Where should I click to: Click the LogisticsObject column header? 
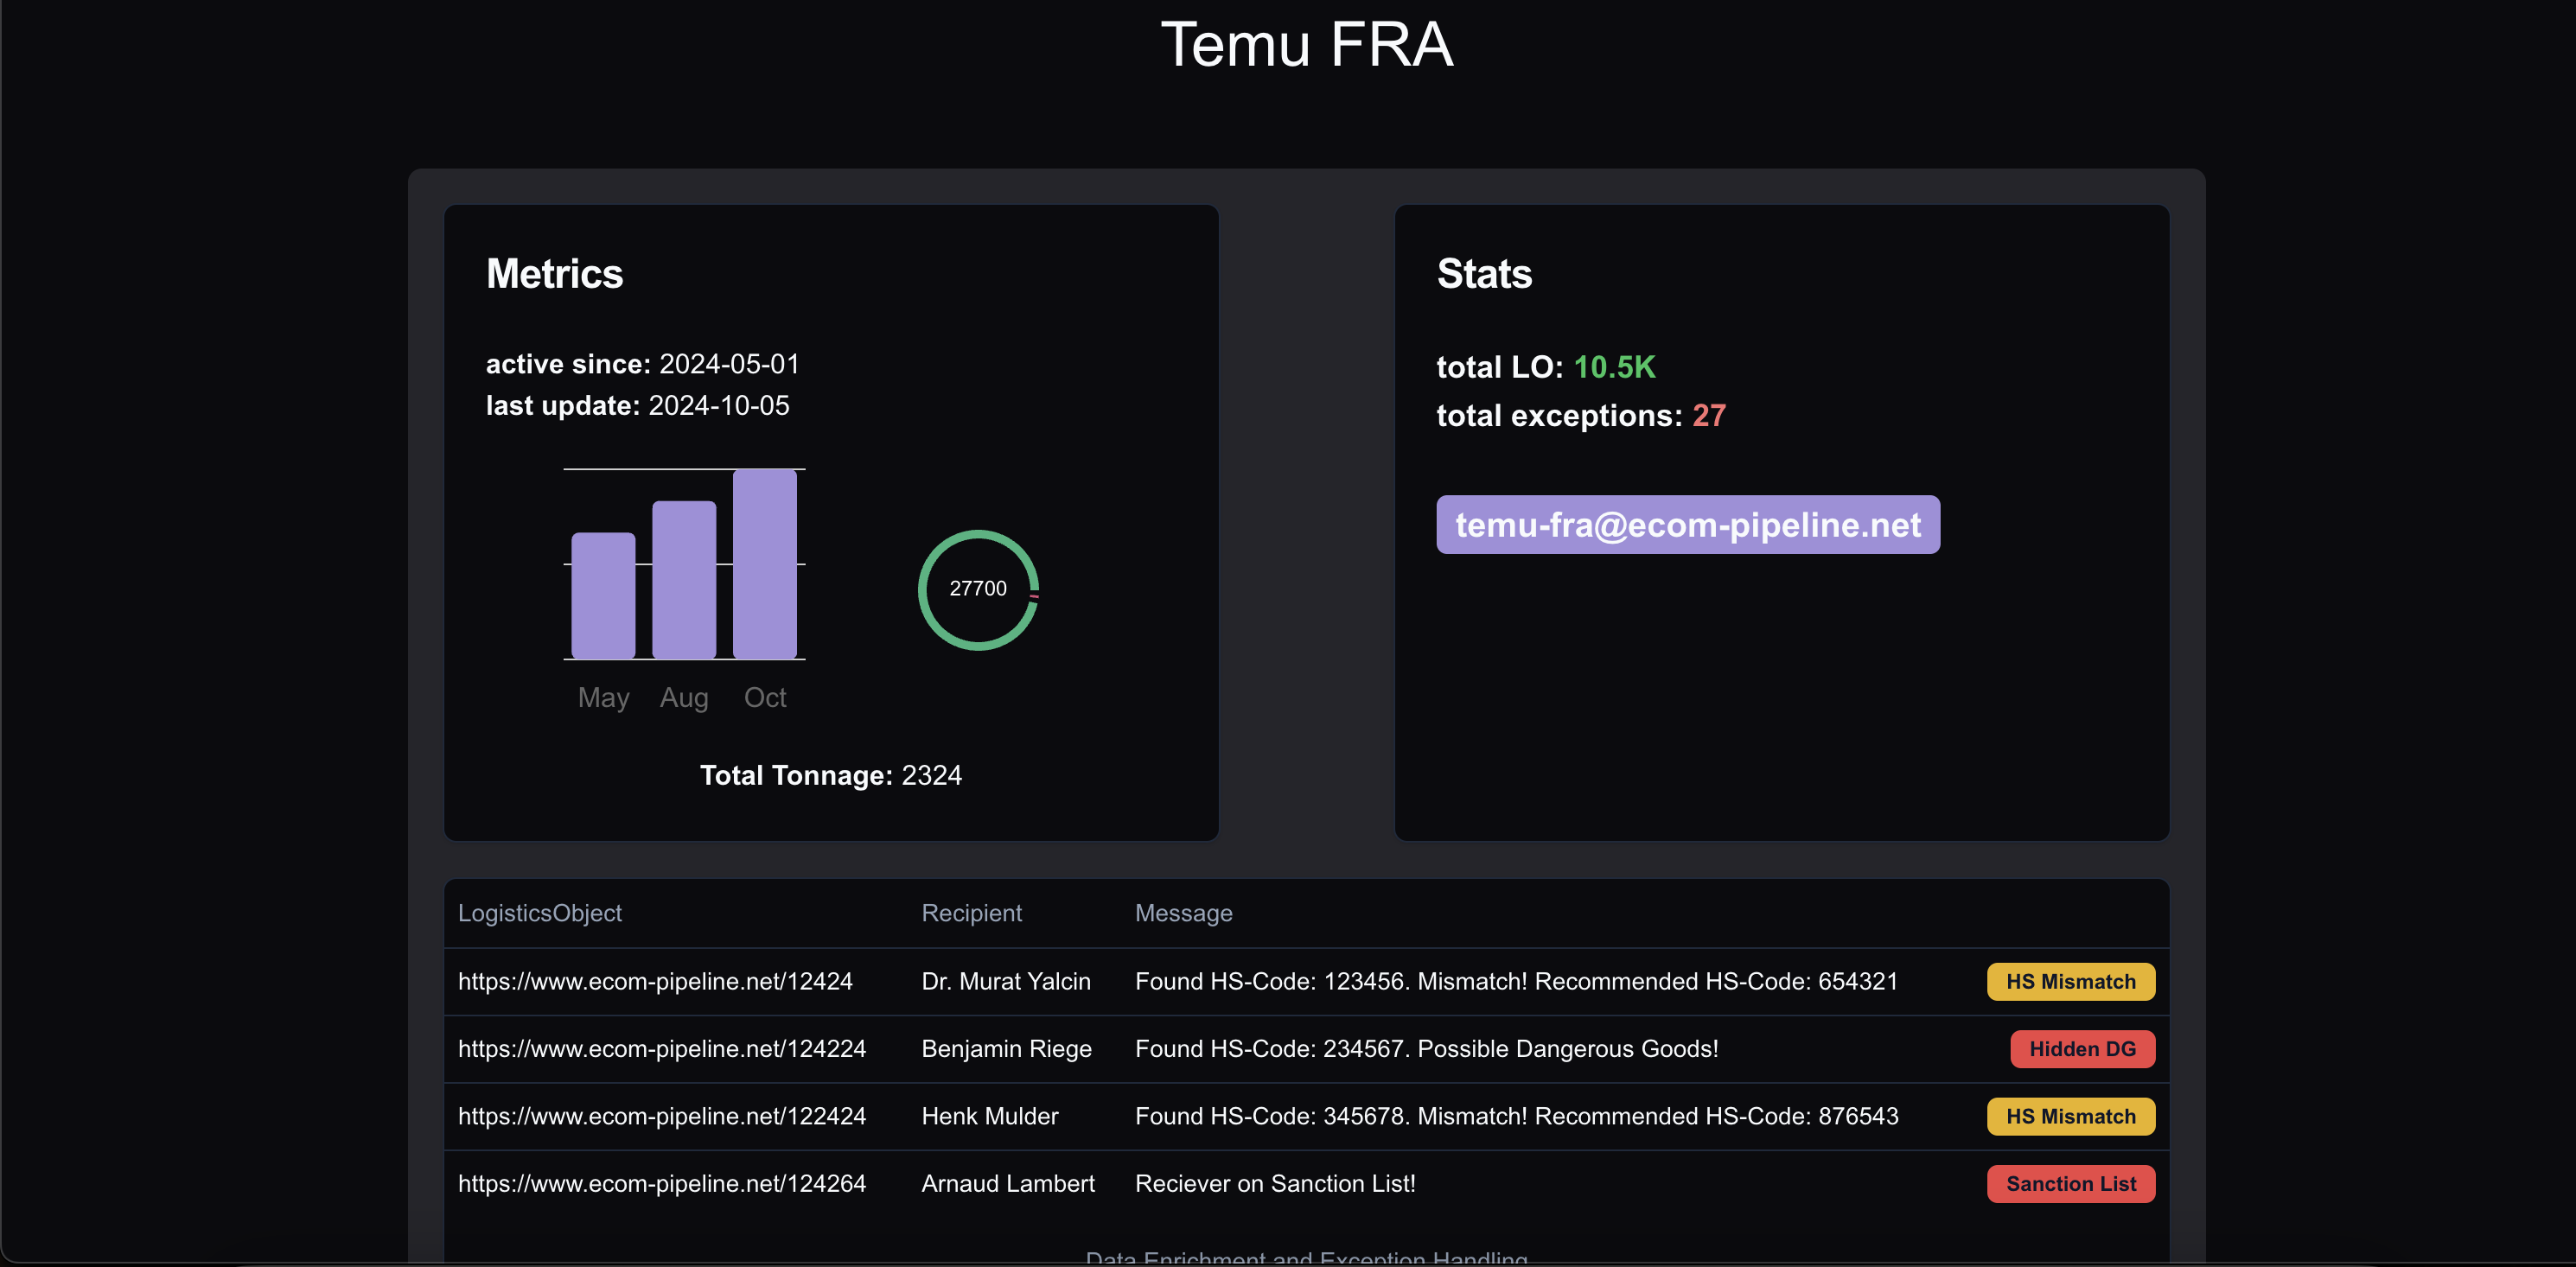click(539, 913)
